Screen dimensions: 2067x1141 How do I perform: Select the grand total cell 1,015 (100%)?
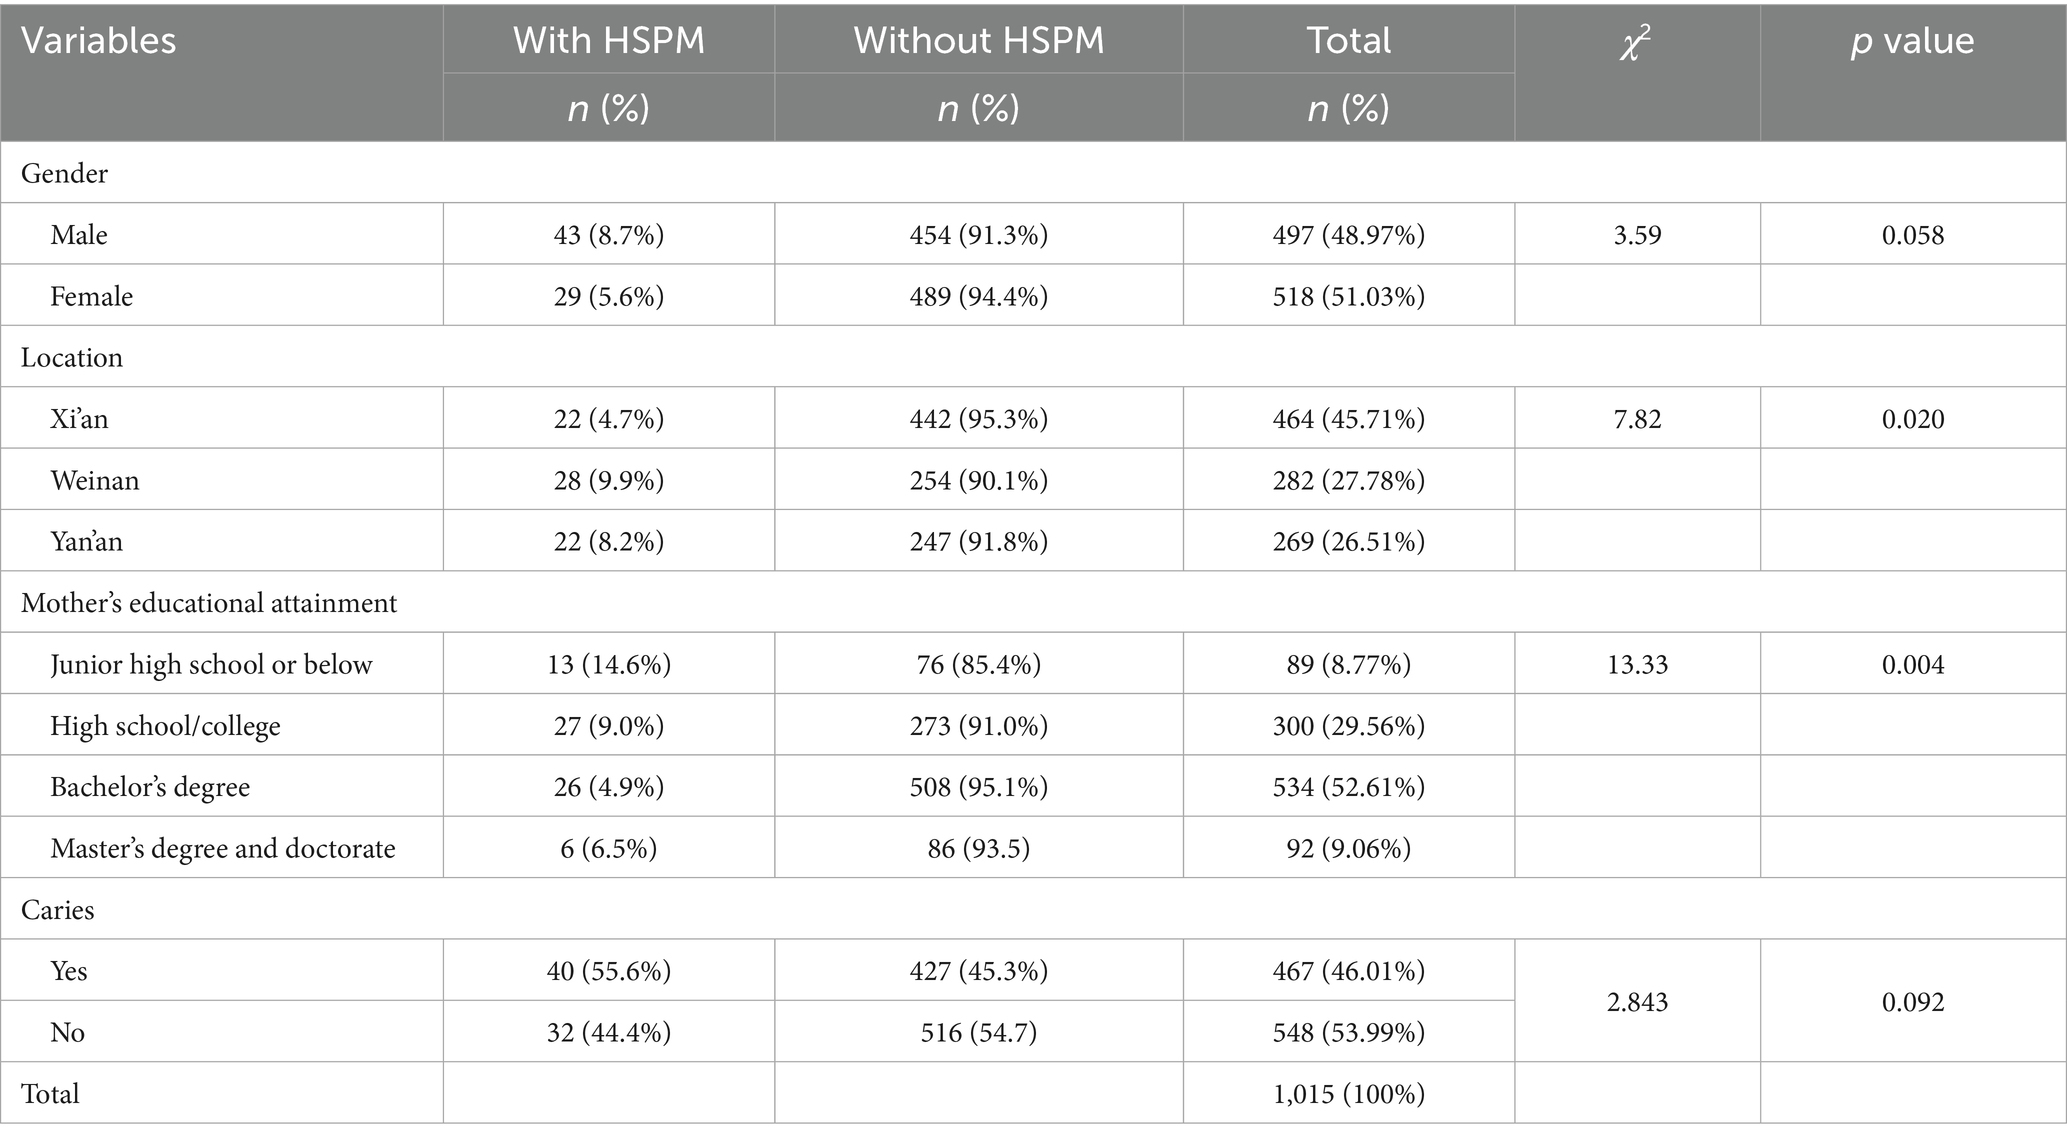pyautogui.click(x=1348, y=1094)
